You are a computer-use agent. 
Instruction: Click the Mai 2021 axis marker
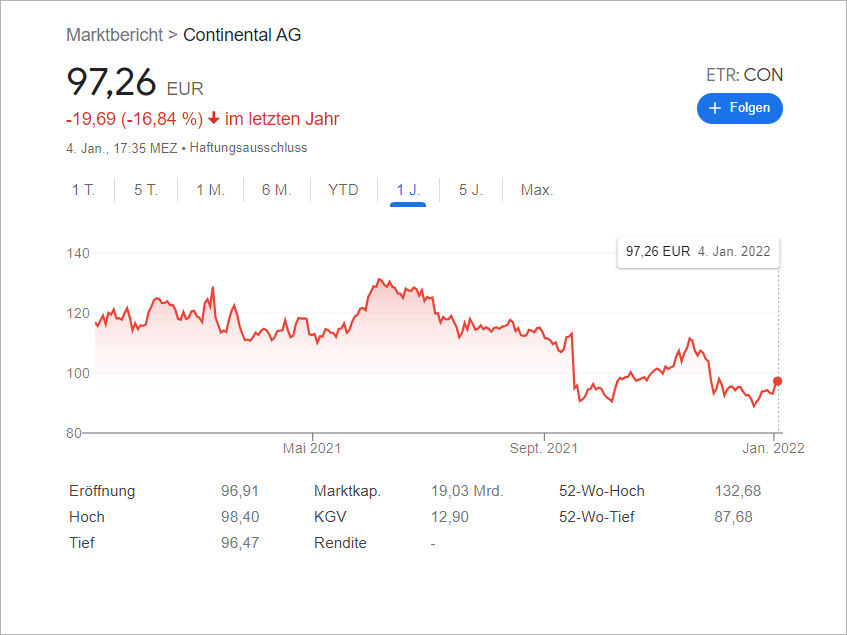[312, 448]
